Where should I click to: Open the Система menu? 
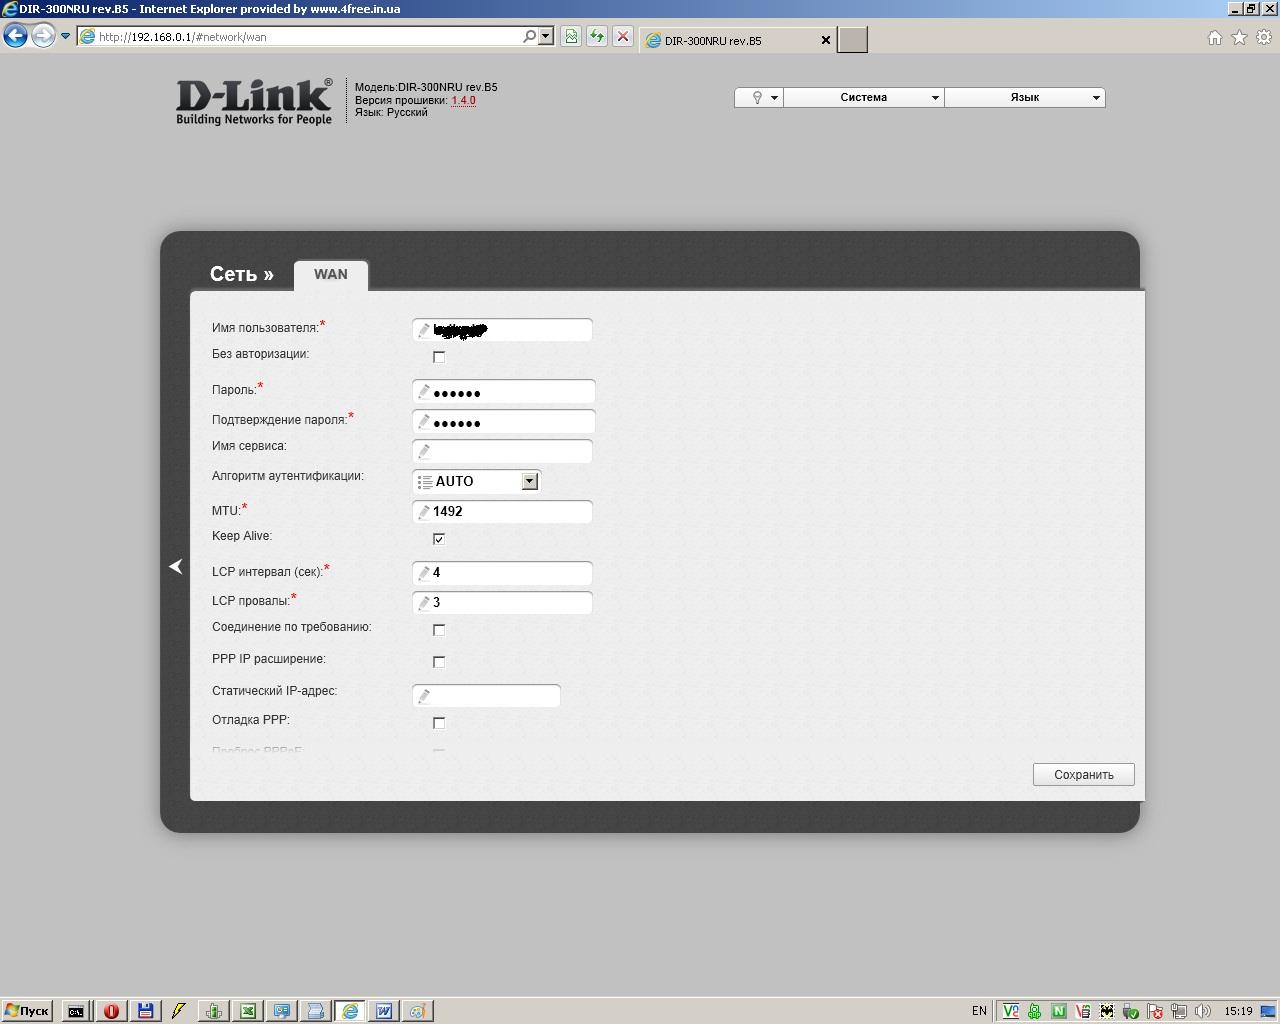click(864, 97)
